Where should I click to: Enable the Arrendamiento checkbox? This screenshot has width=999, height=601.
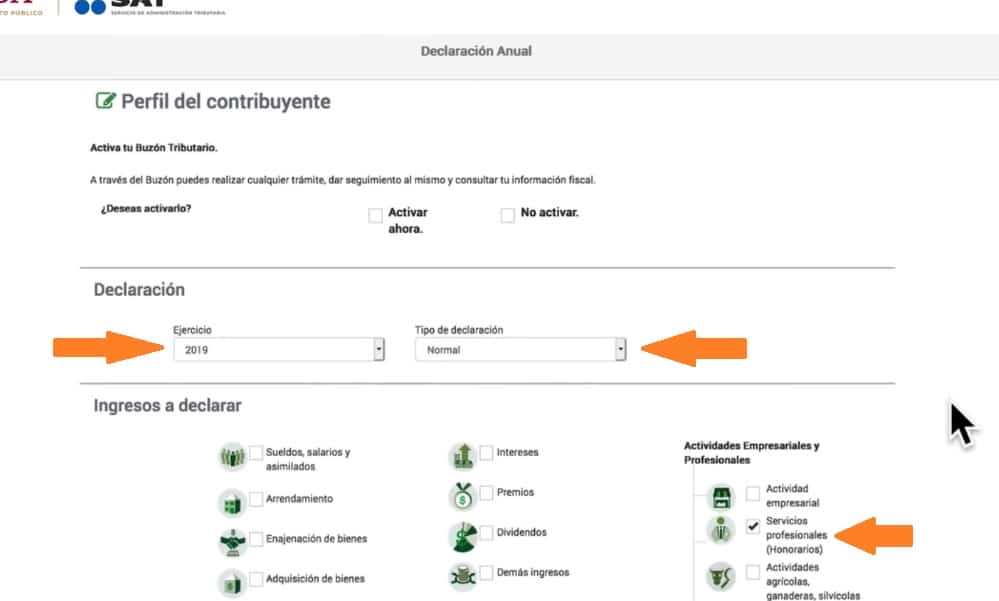(257, 499)
